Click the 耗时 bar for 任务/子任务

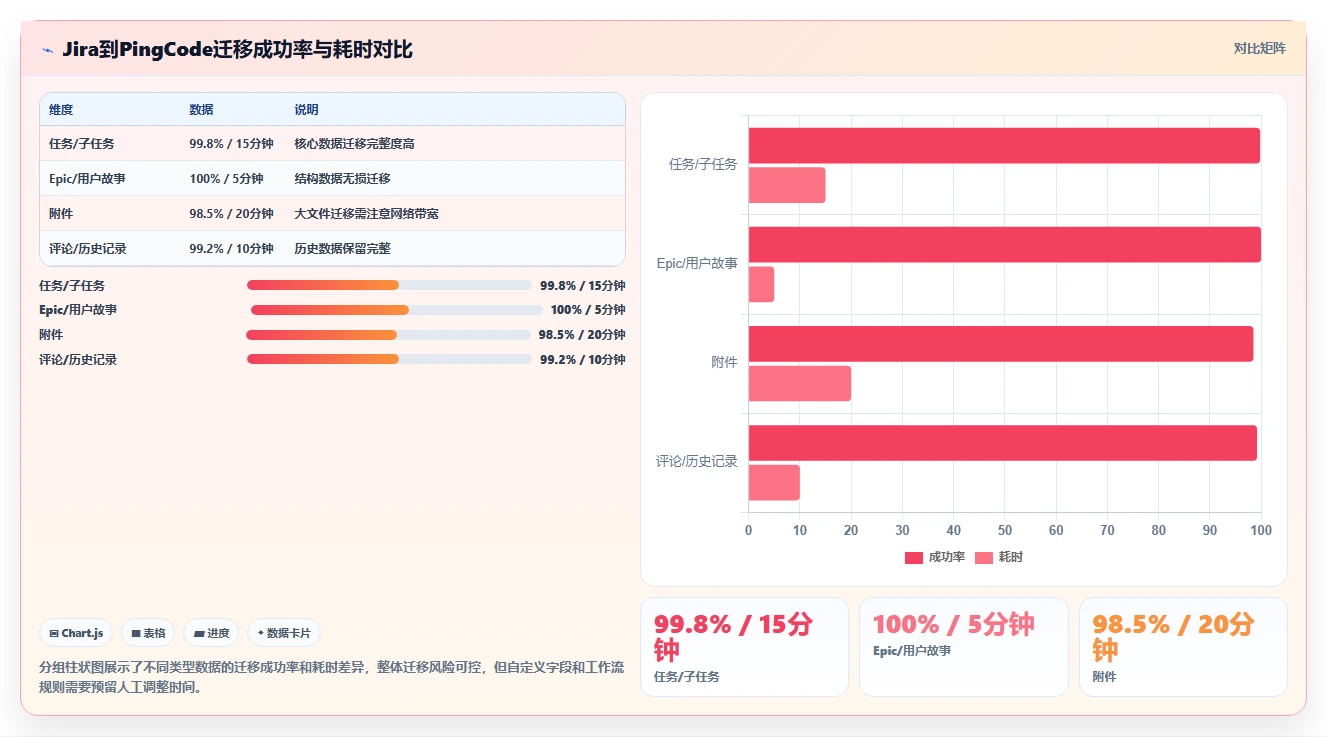pyautogui.click(x=787, y=185)
